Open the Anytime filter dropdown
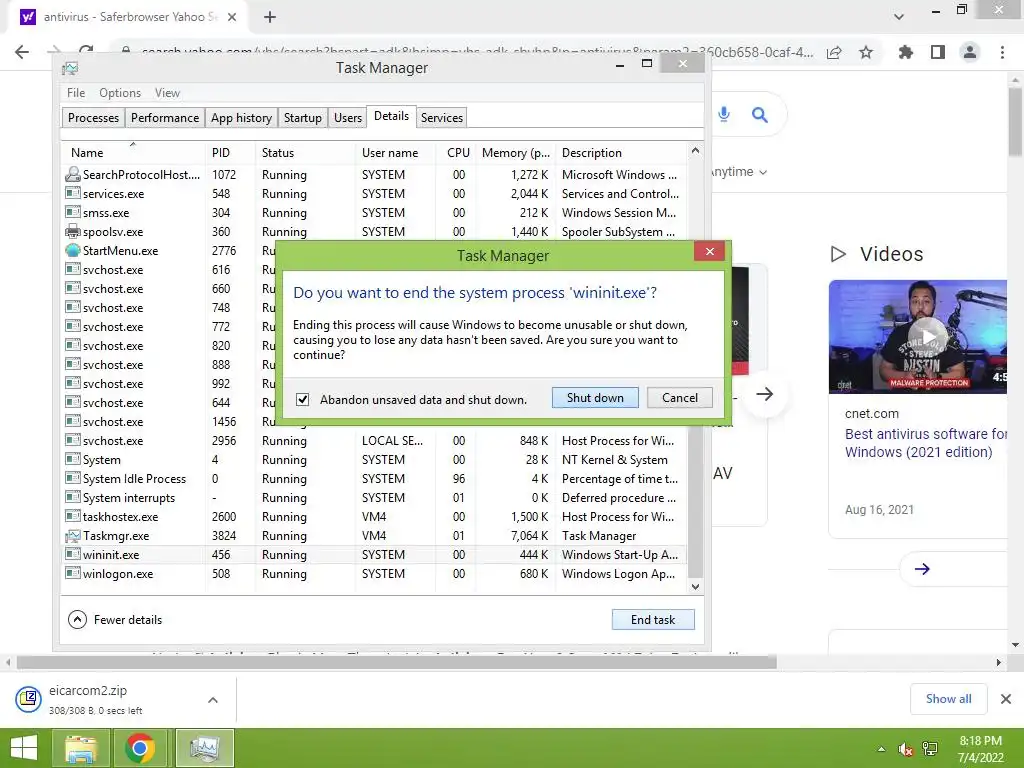Screen dimensions: 1024x768 pos(739,172)
